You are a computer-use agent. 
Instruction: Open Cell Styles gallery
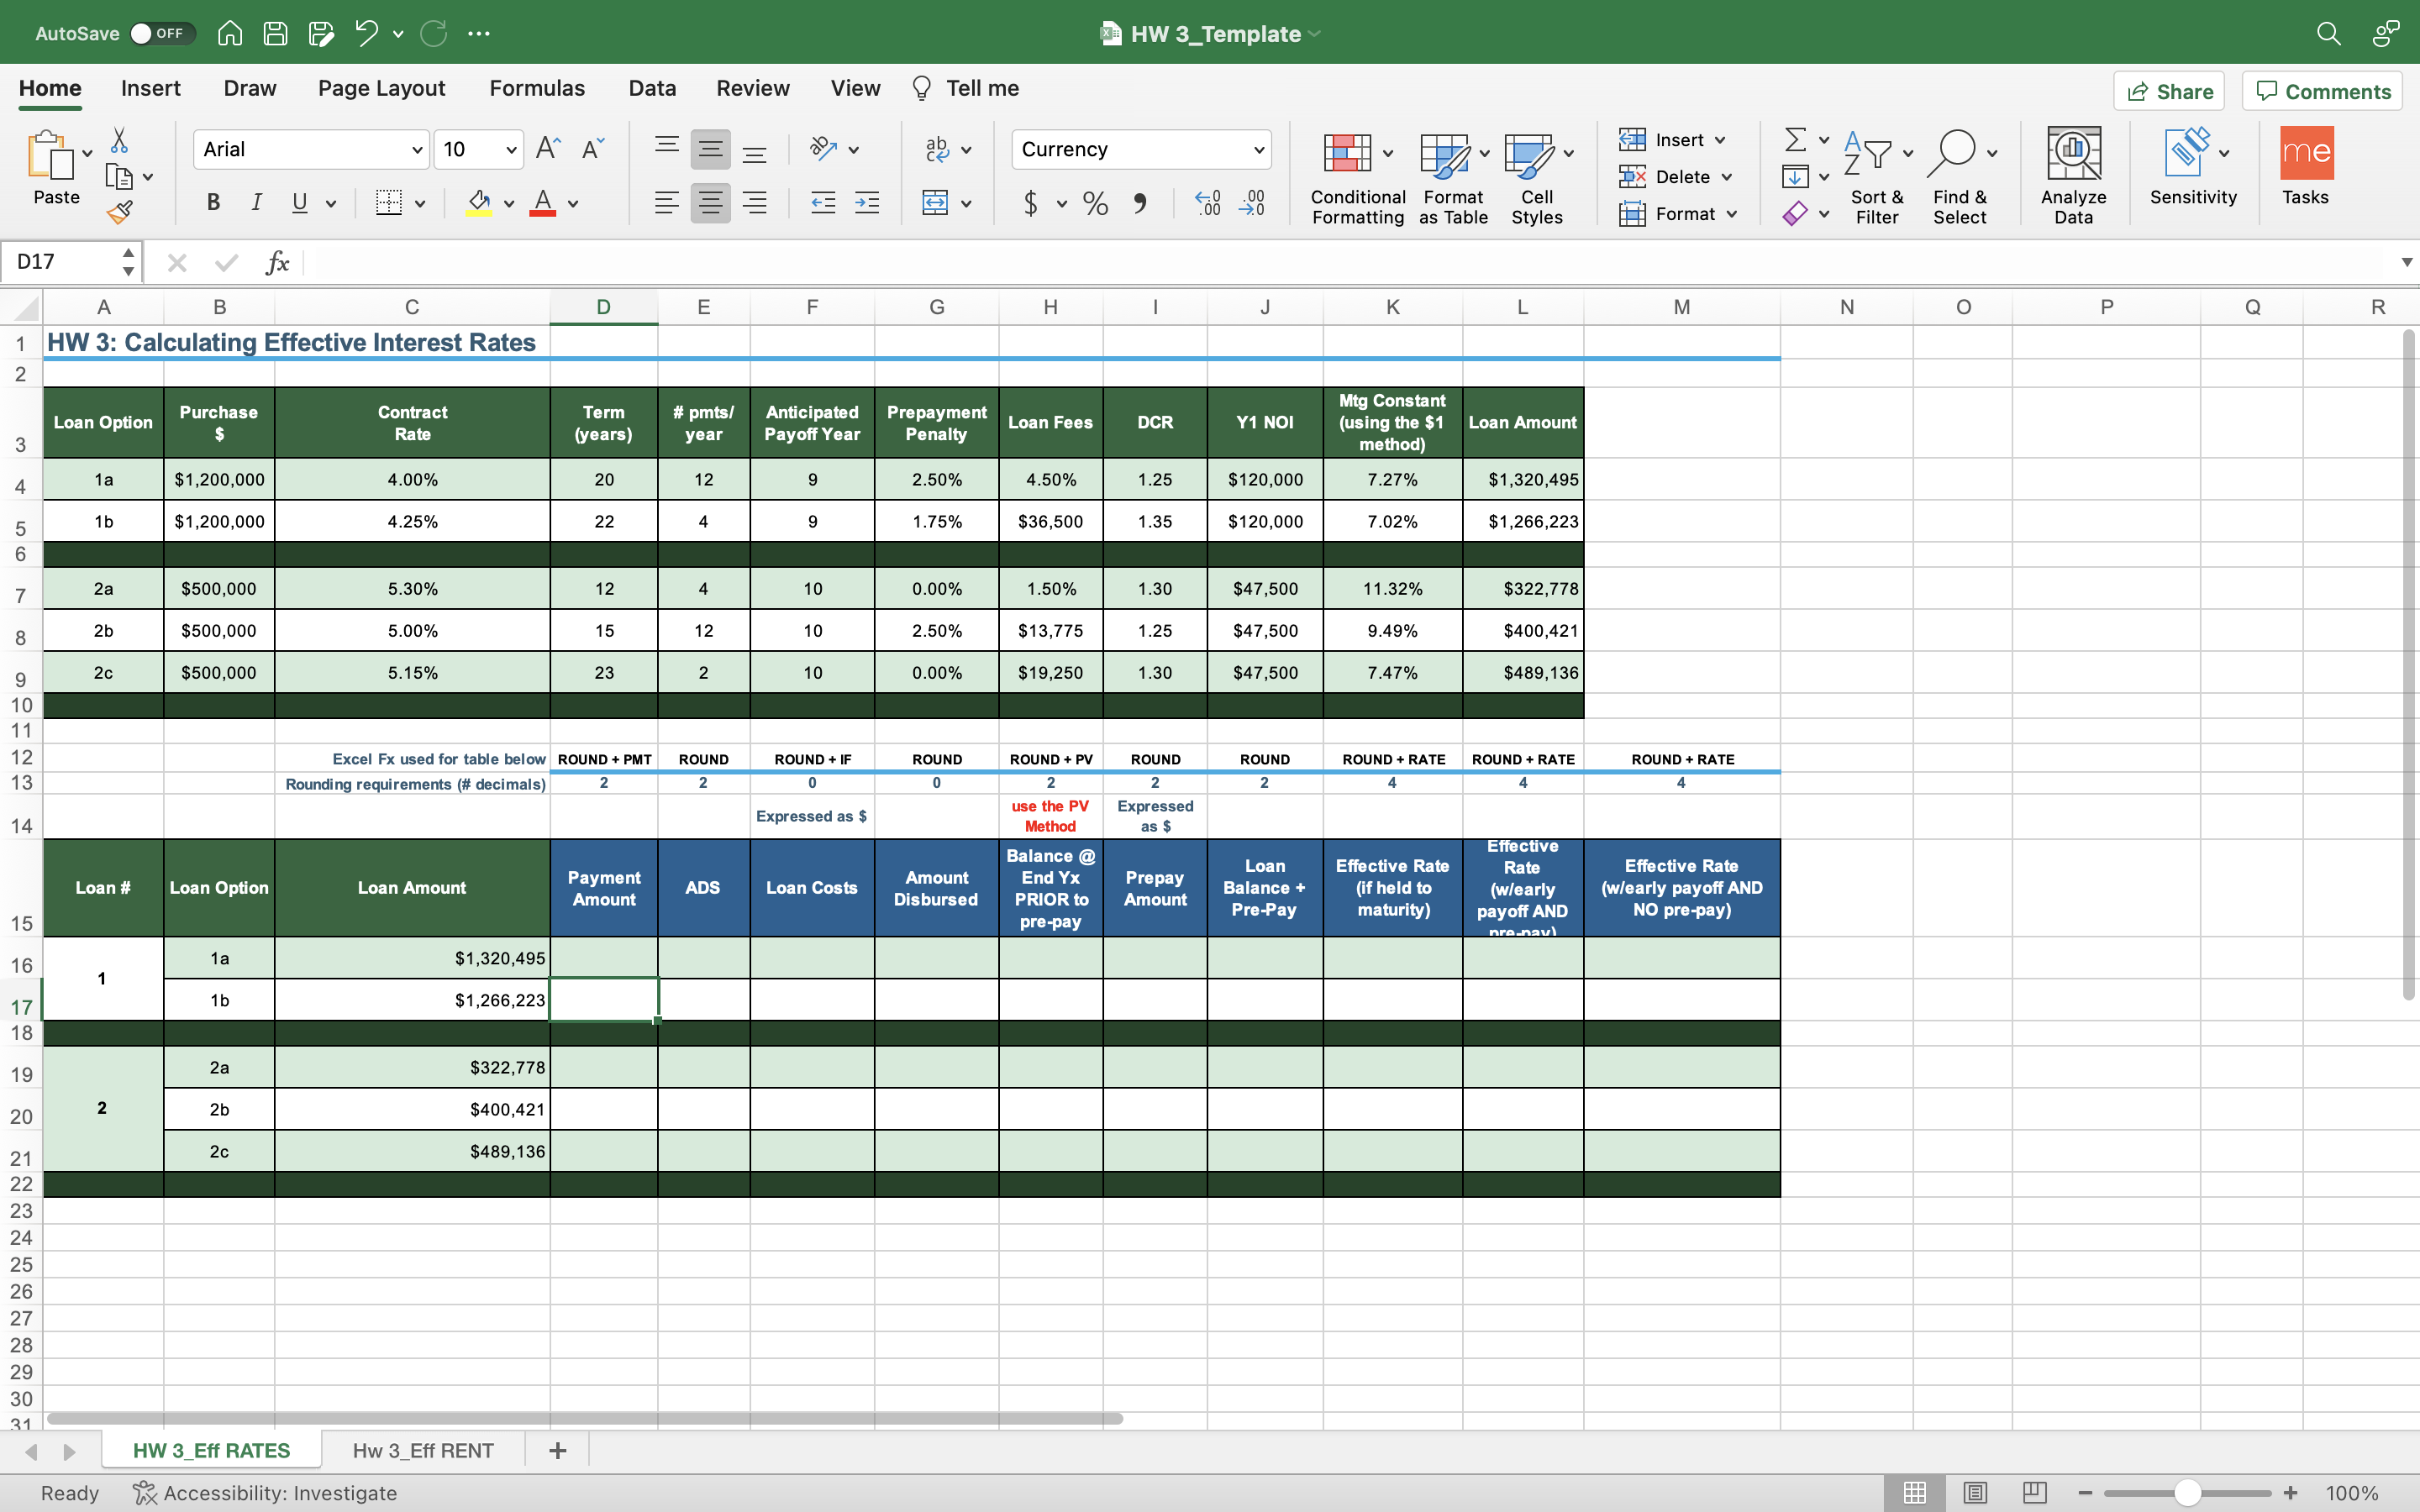(1537, 178)
